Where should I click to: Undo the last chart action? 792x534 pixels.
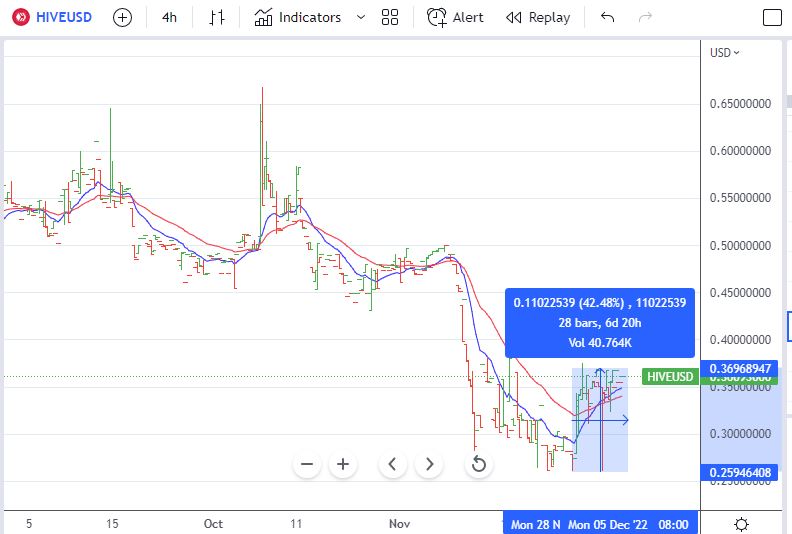608,18
